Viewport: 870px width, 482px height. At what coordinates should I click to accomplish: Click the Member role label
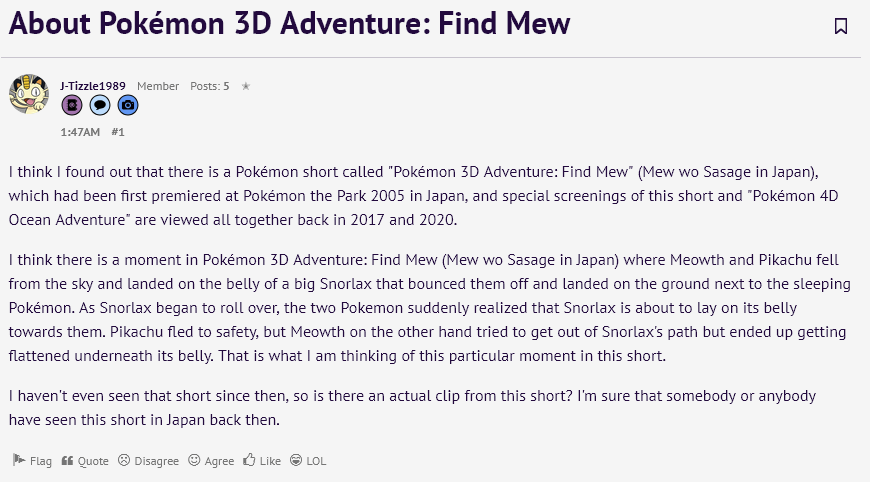click(x=158, y=86)
